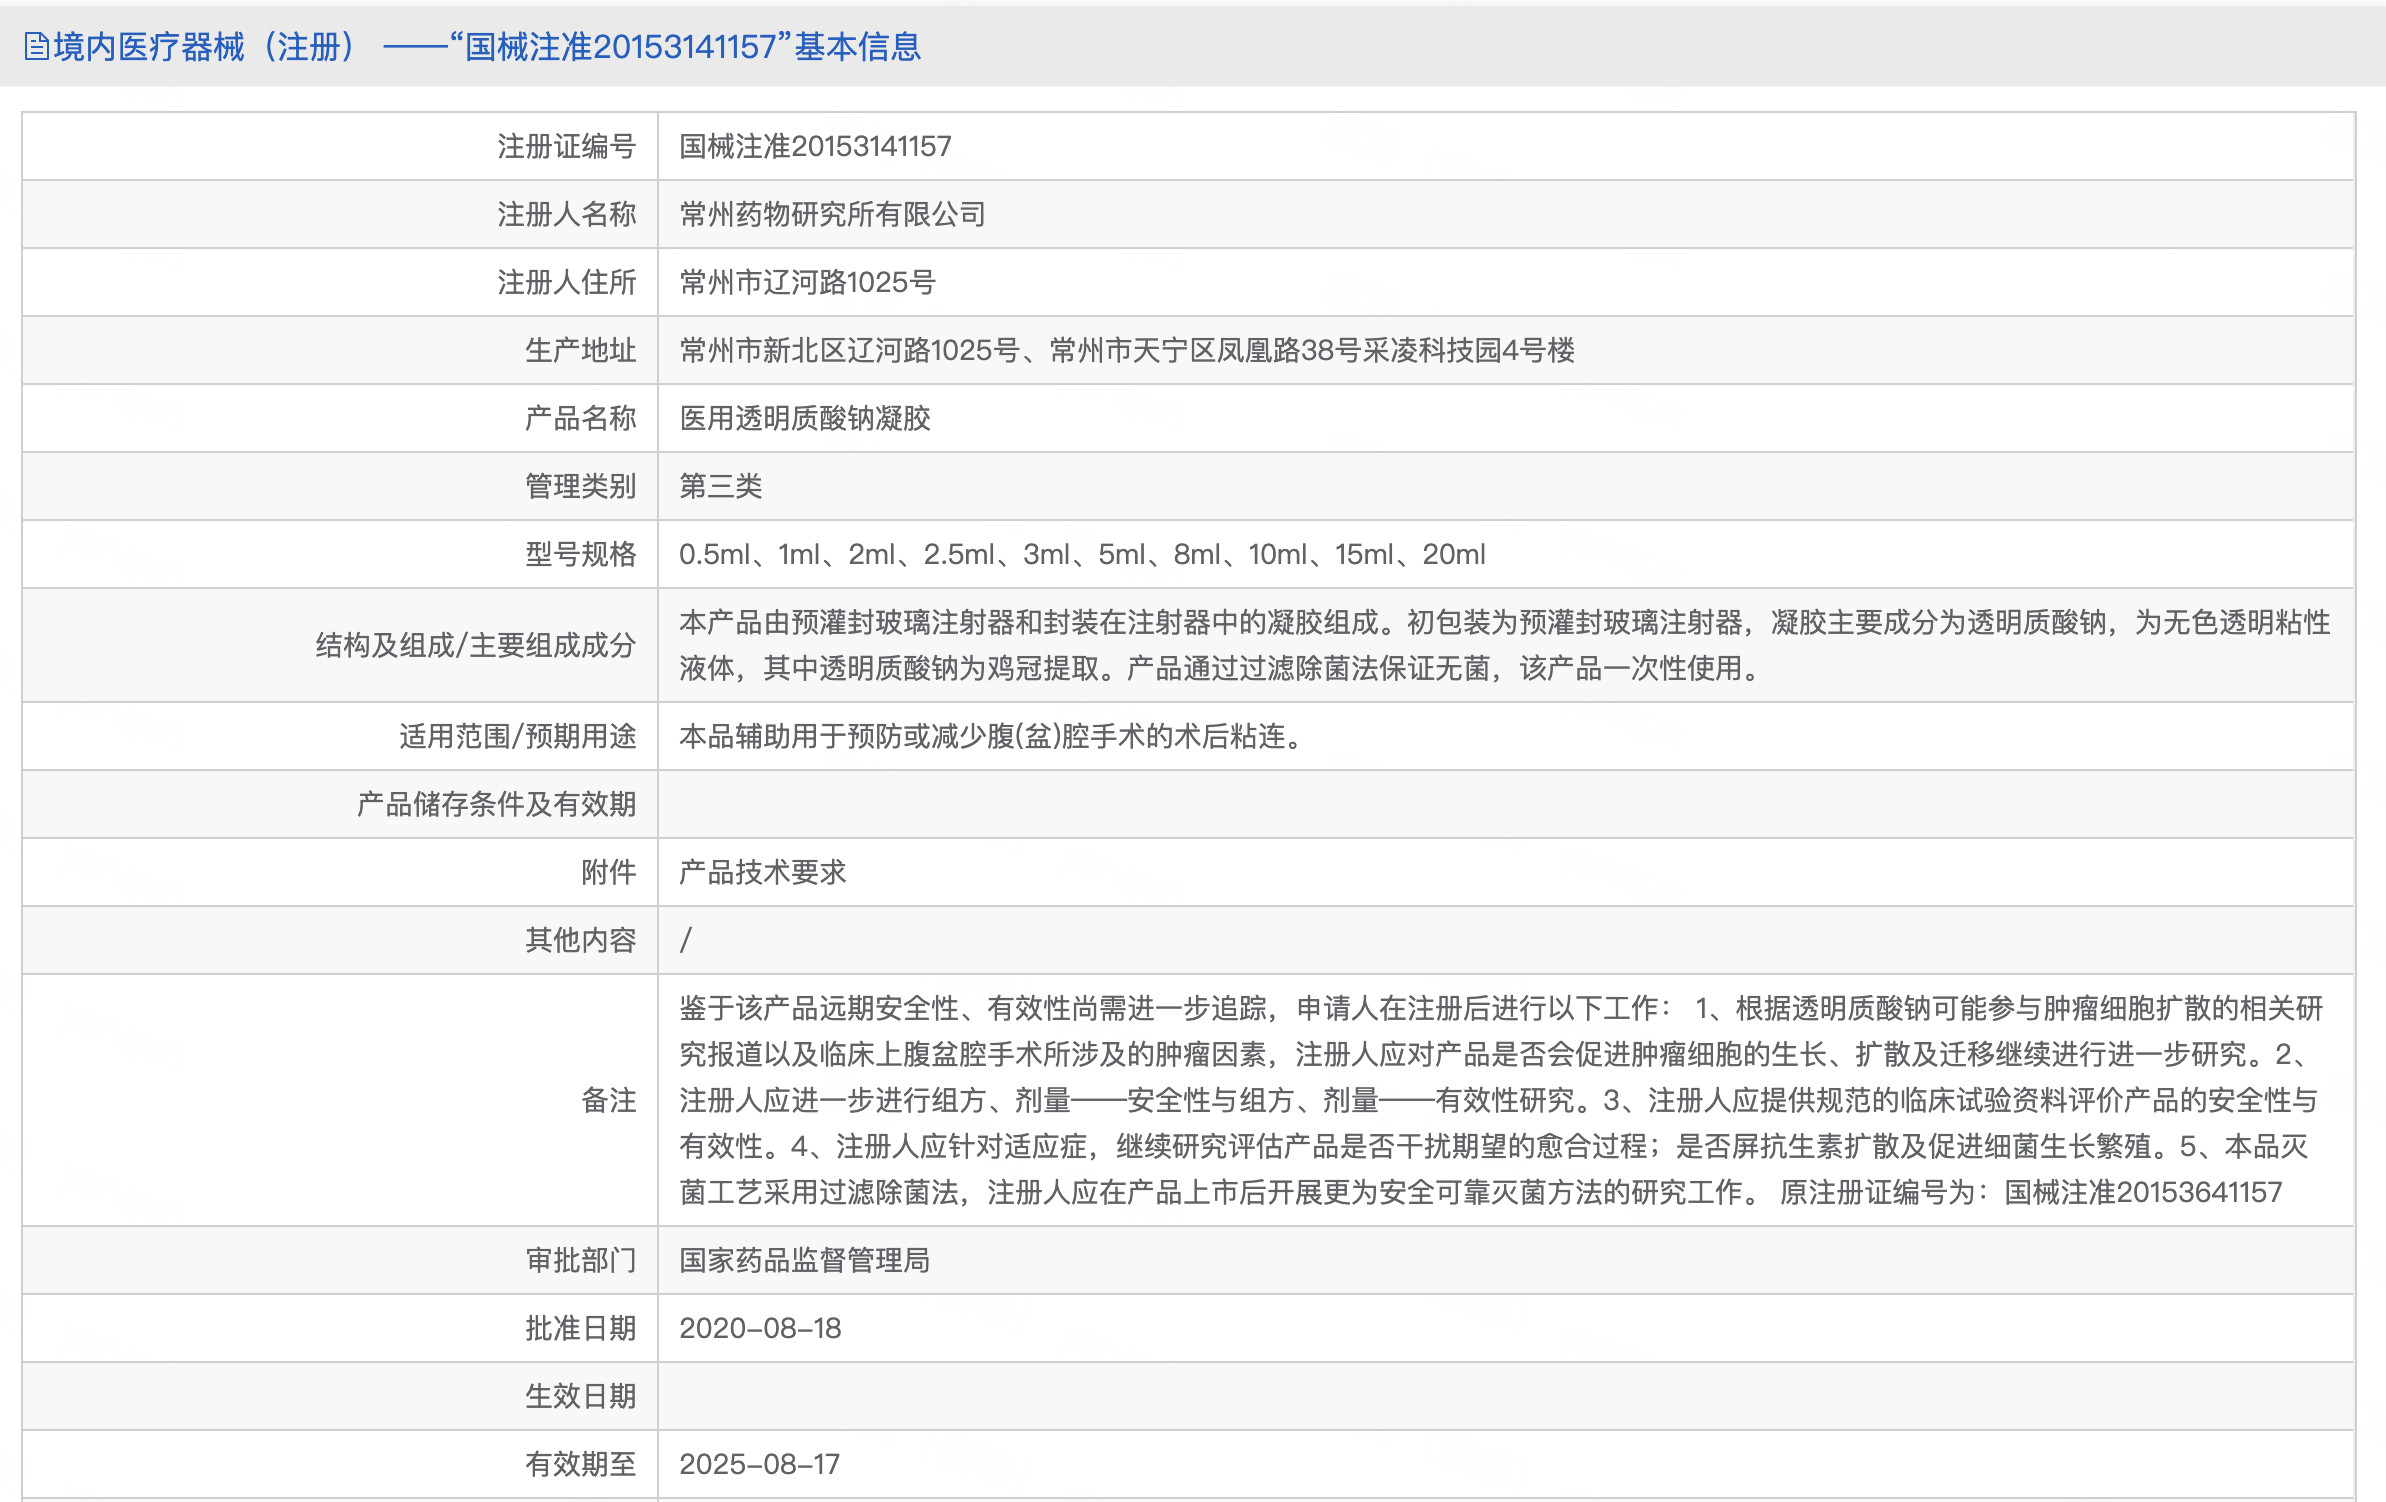
Task: Select the 审批部门 label
Action: click(x=581, y=1261)
